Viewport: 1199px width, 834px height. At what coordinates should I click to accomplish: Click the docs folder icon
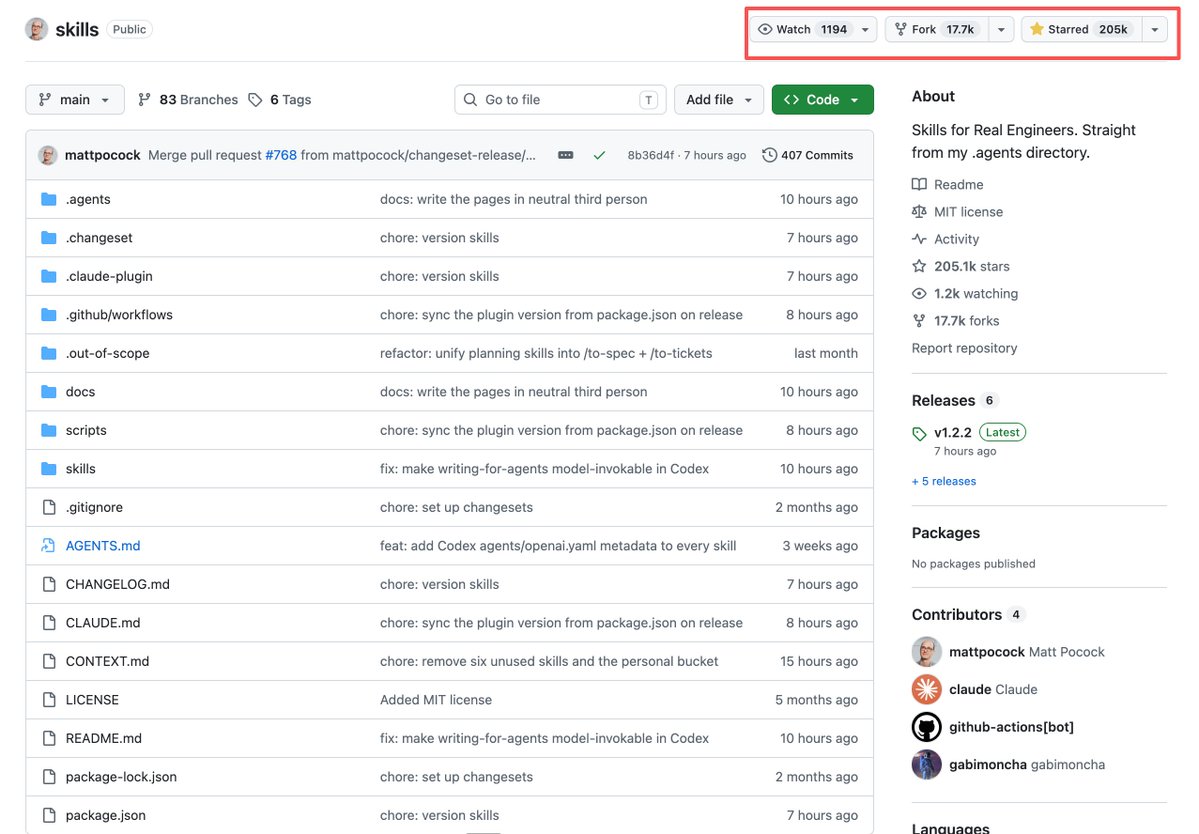coord(49,391)
